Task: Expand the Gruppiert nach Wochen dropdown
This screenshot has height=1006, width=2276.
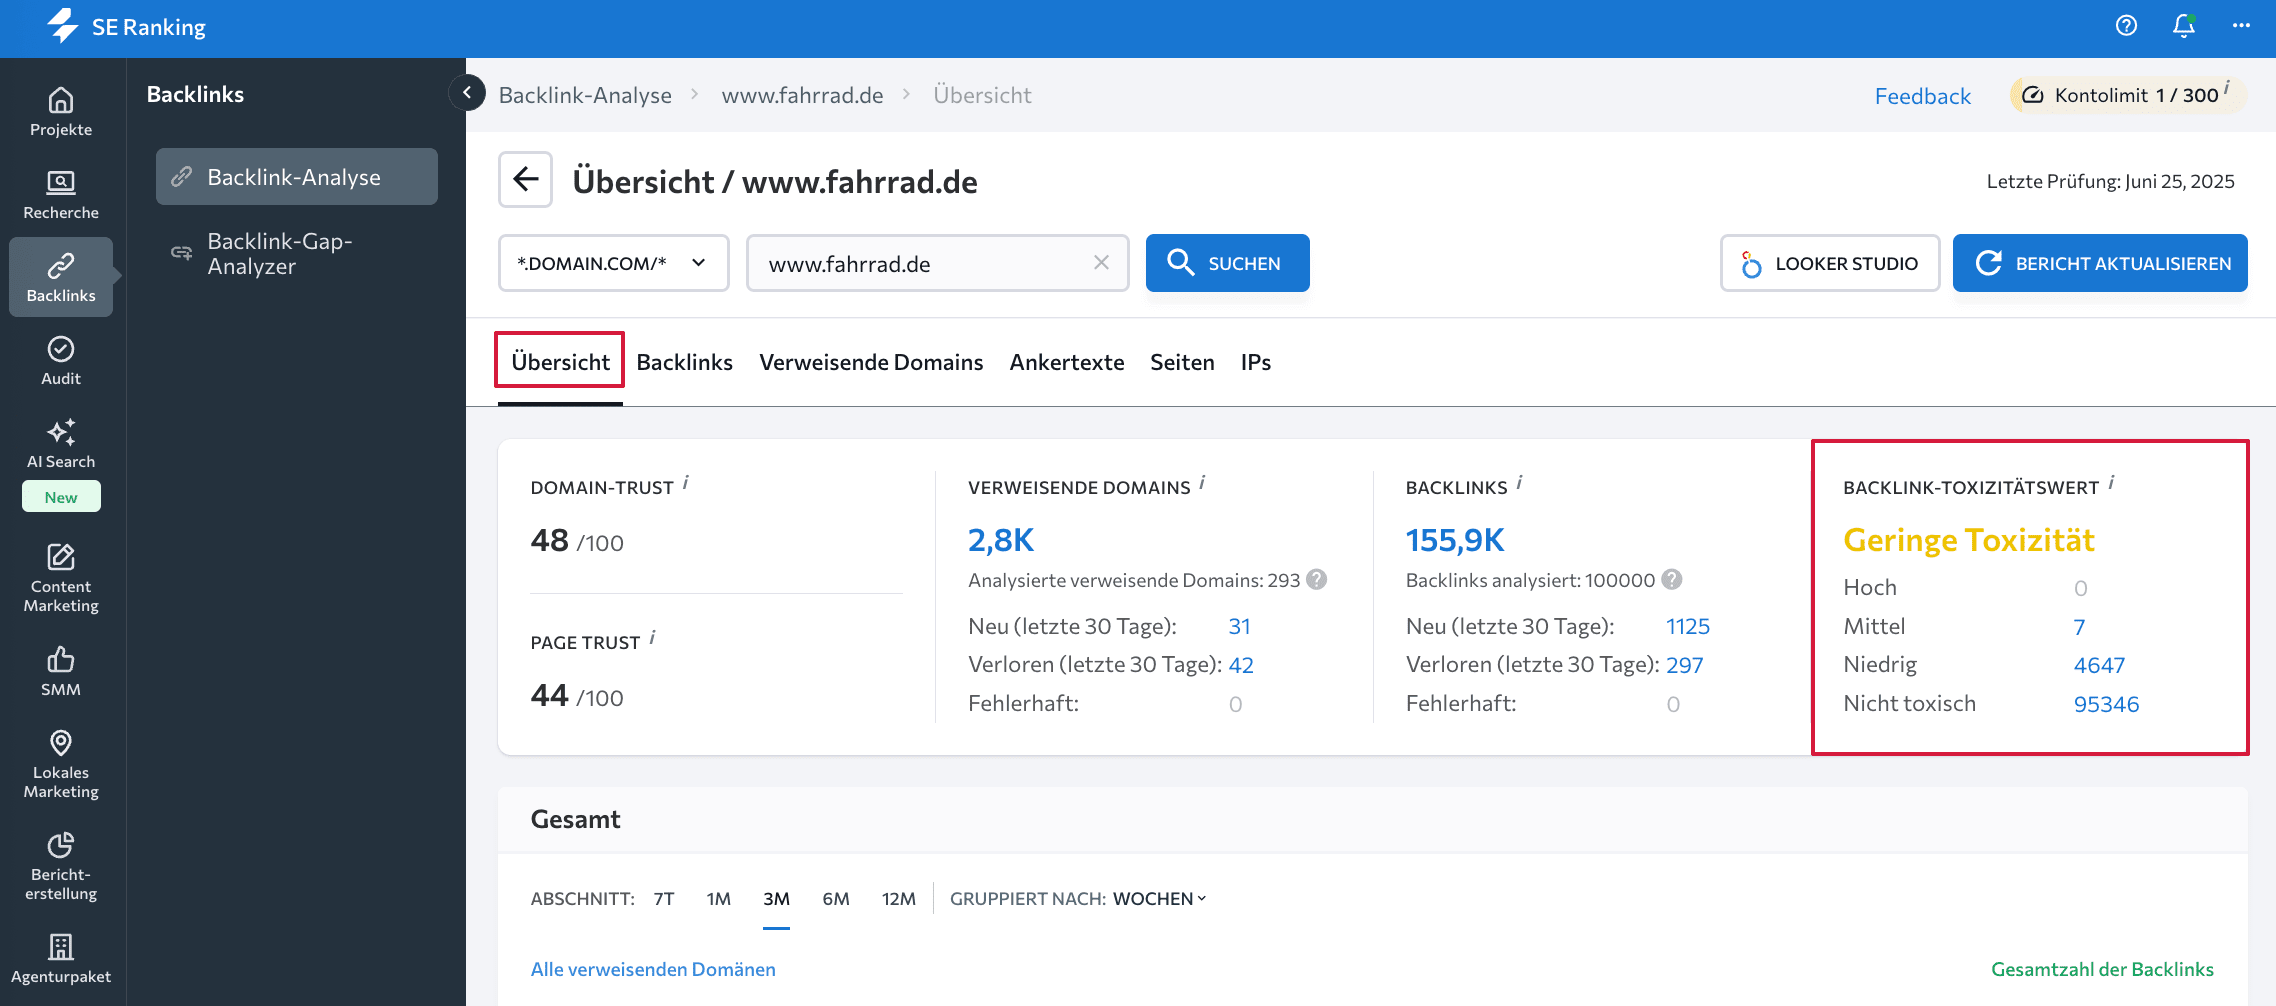Action: (1160, 898)
